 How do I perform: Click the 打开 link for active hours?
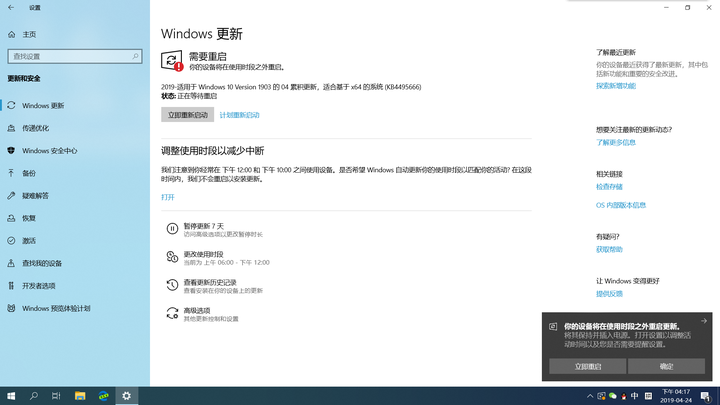tap(168, 197)
